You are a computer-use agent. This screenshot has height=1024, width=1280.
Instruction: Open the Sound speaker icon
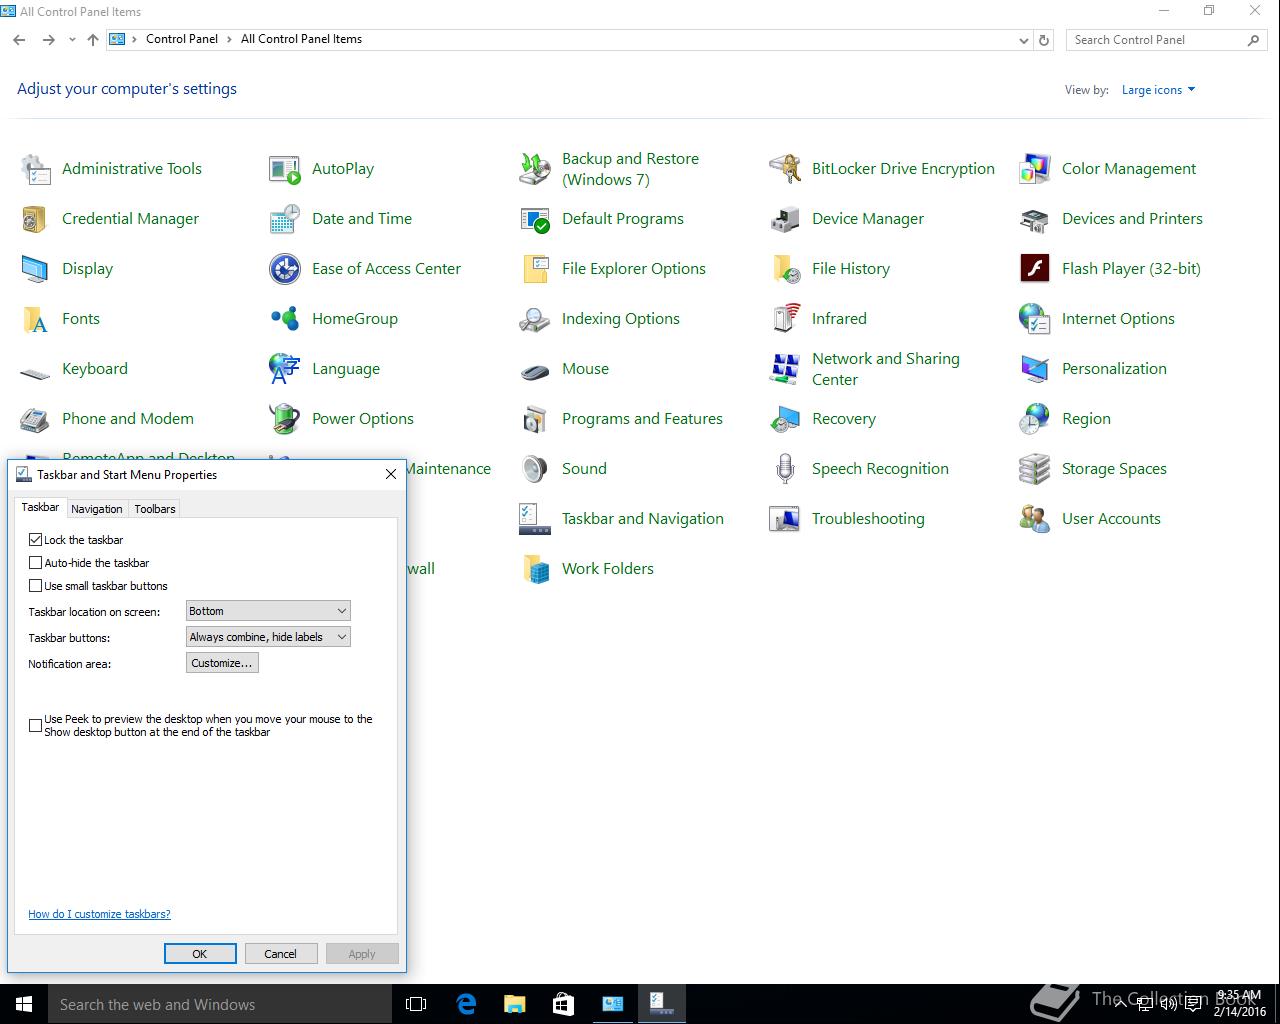tap(535, 469)
